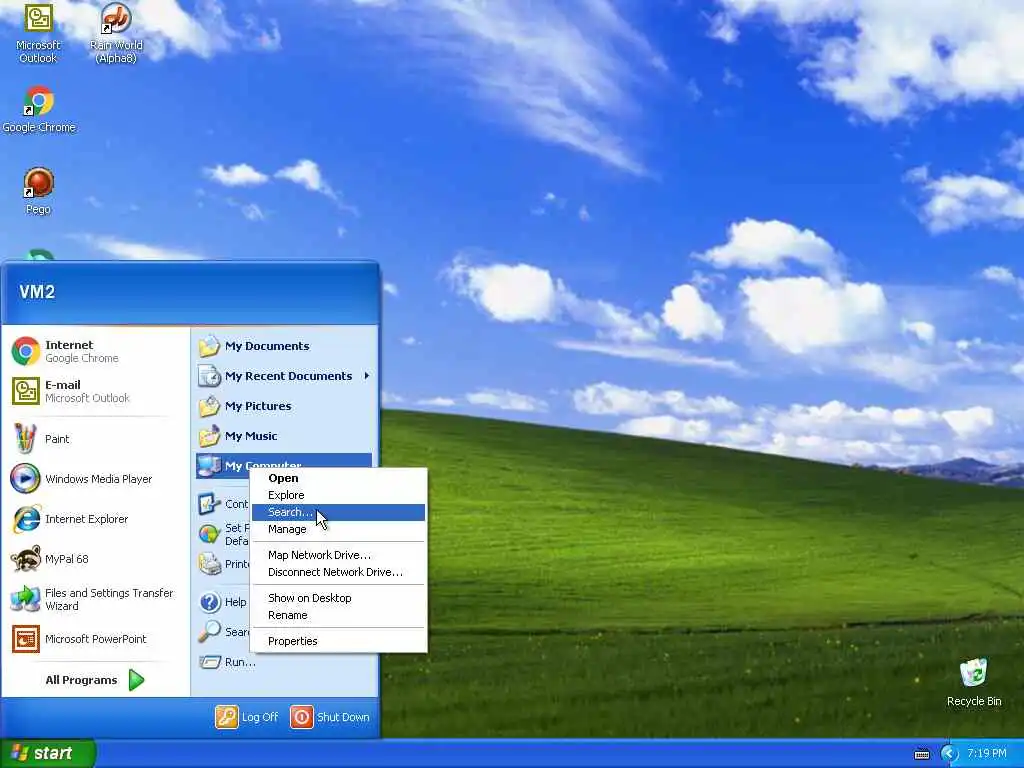Open the Microsoft Outlook desktop icon
The height and width of the screenshot is (768, 1024).
coord(38,34)
